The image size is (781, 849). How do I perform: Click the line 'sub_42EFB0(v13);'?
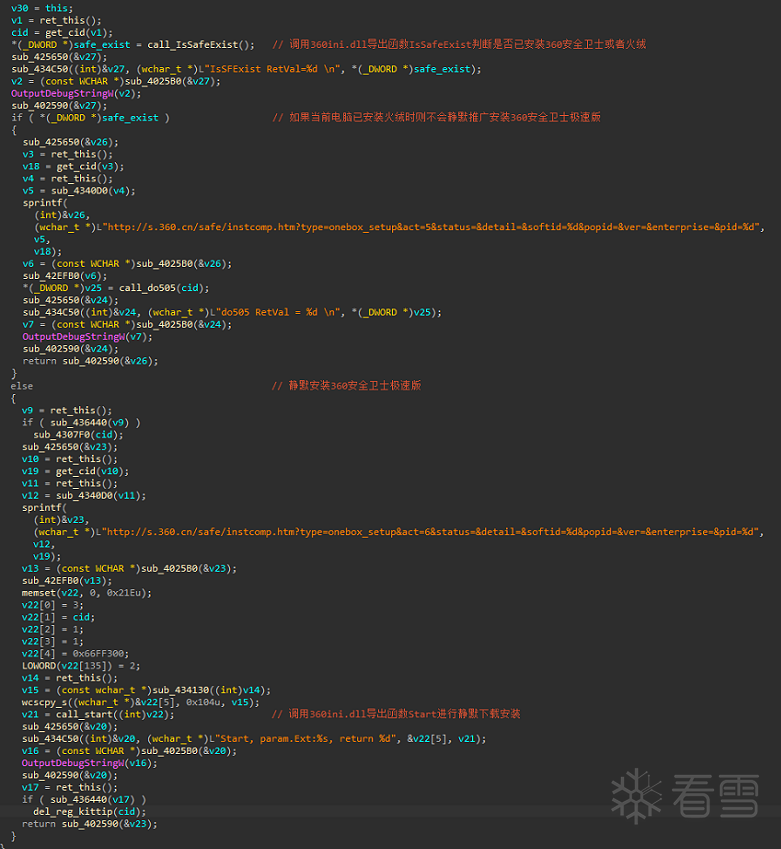point(67,581)
